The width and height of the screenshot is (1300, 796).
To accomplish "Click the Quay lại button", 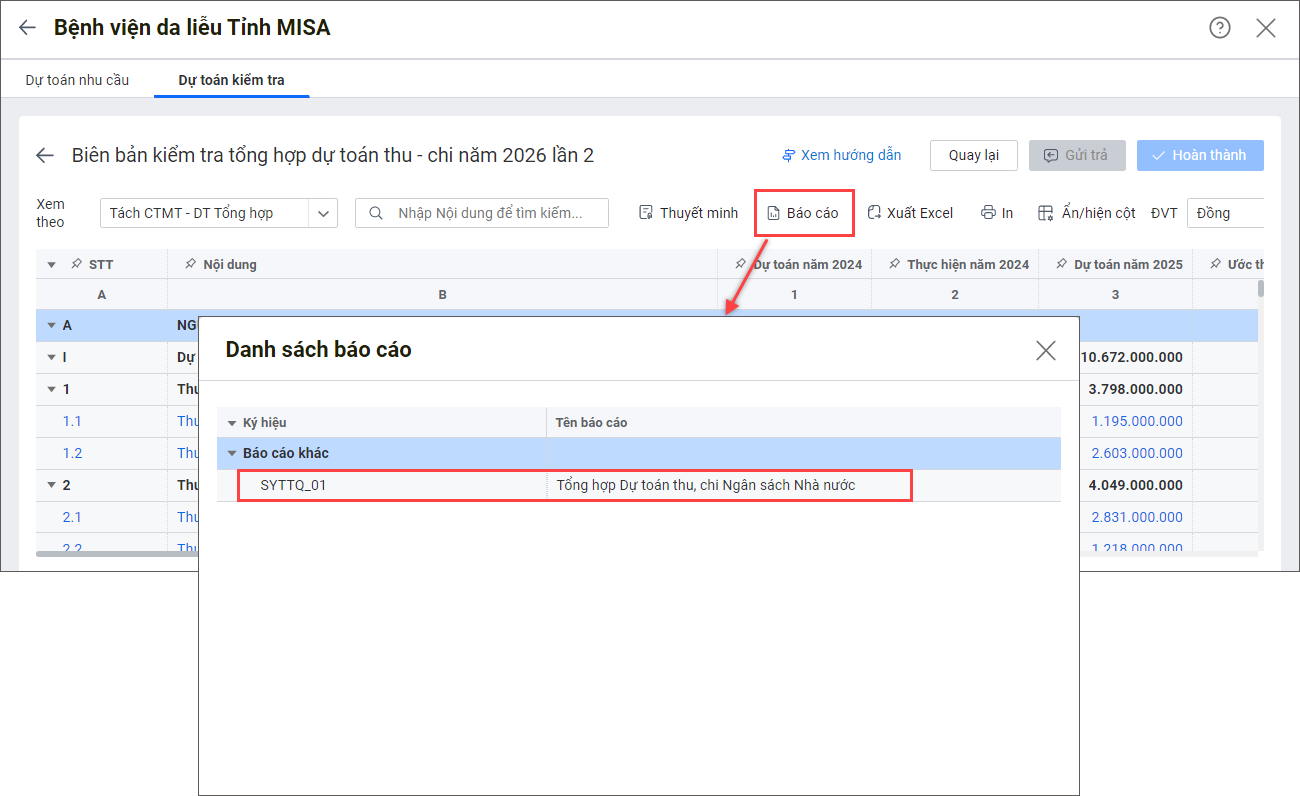I will tap(973, 155).
